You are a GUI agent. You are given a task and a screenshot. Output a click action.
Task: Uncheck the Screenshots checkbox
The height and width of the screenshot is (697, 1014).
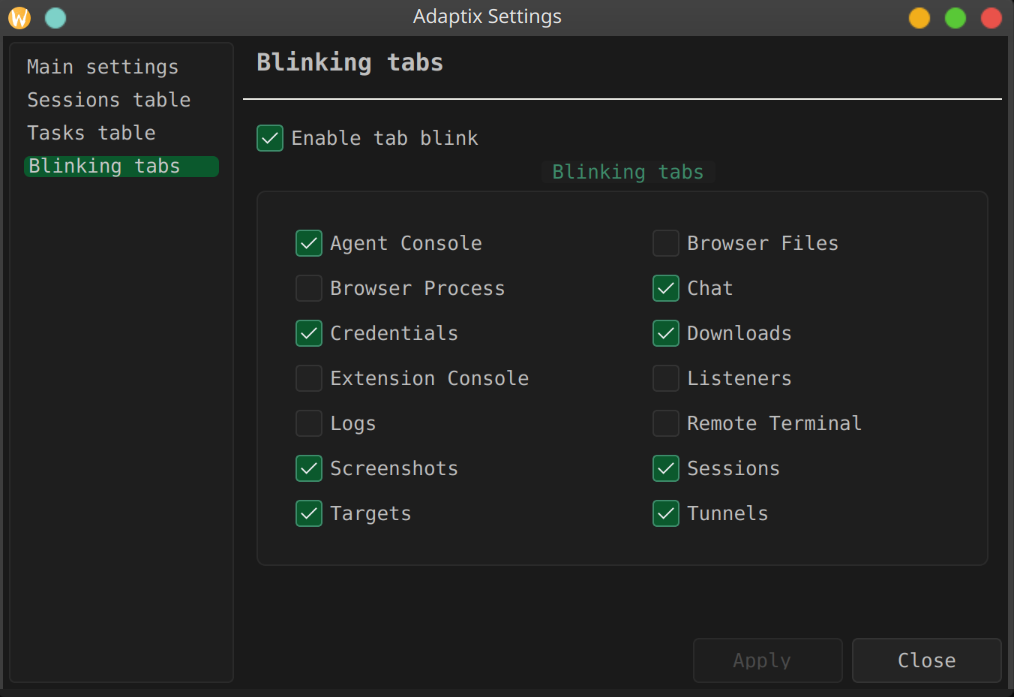(309, 468)
